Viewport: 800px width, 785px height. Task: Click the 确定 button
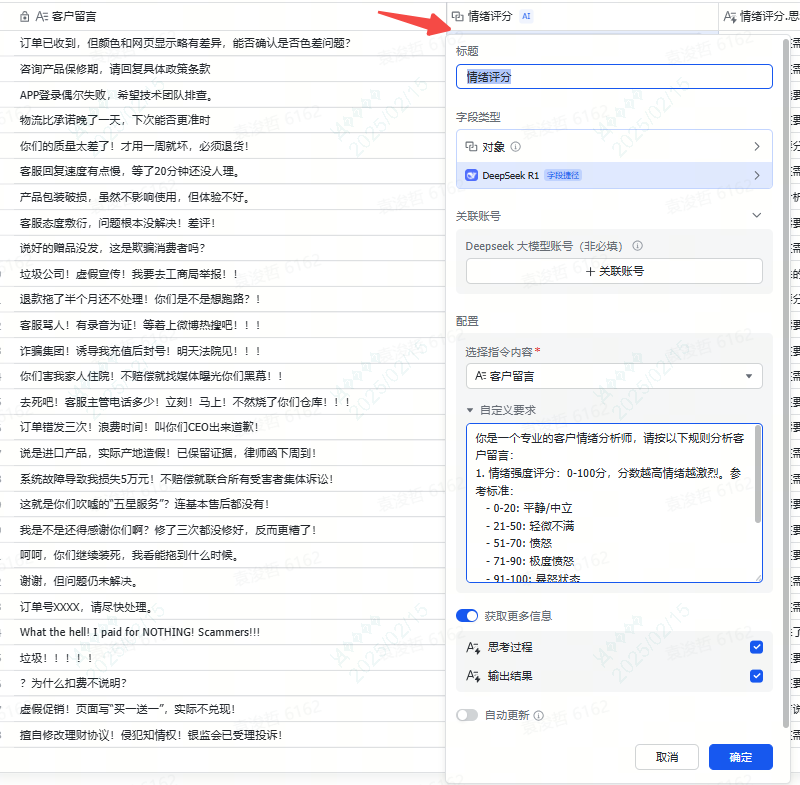click(740, 757)
